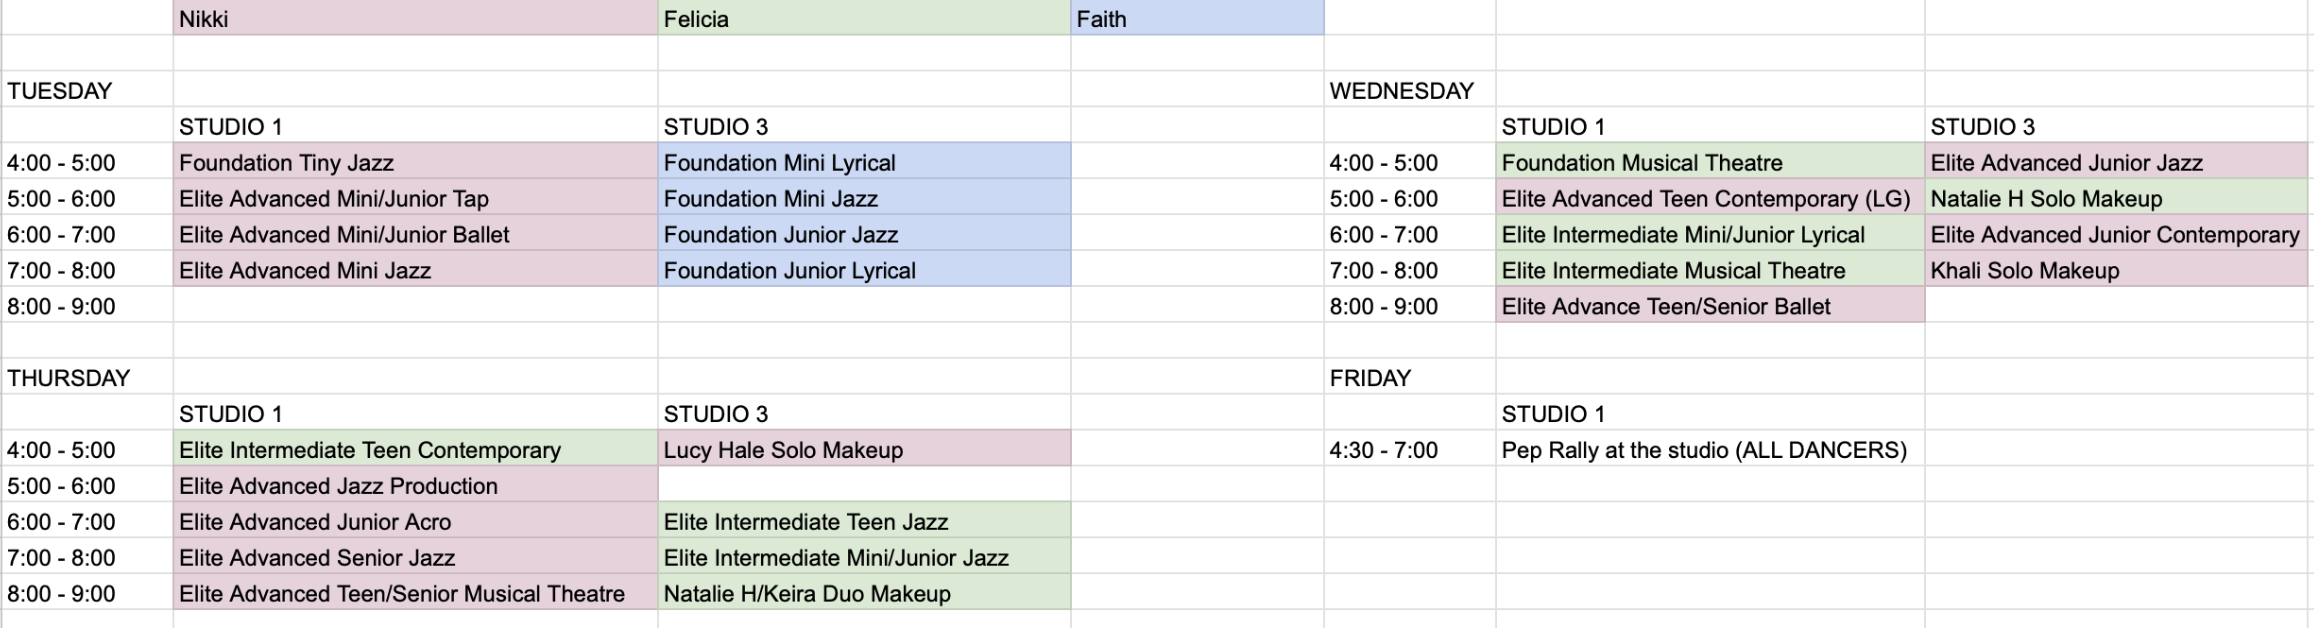
Task: Select the Friday 4:30 - 7:00 time cell
Action: pos(1410,449)
